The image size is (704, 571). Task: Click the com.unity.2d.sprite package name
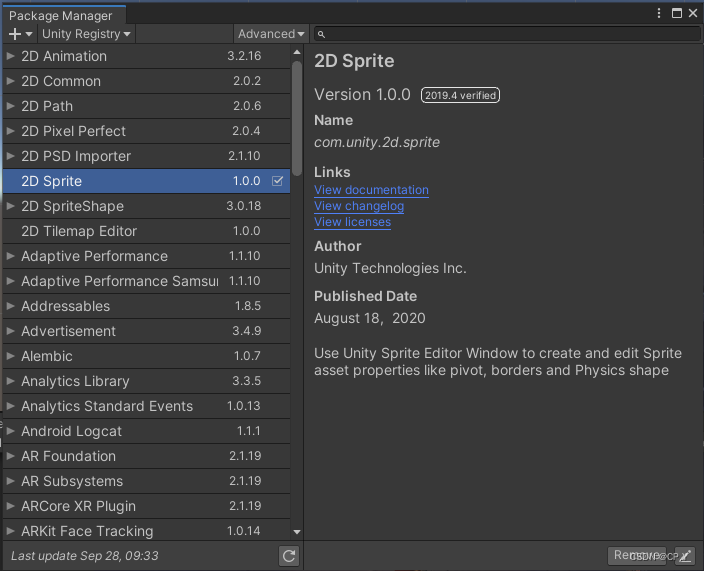pos(377,142)
